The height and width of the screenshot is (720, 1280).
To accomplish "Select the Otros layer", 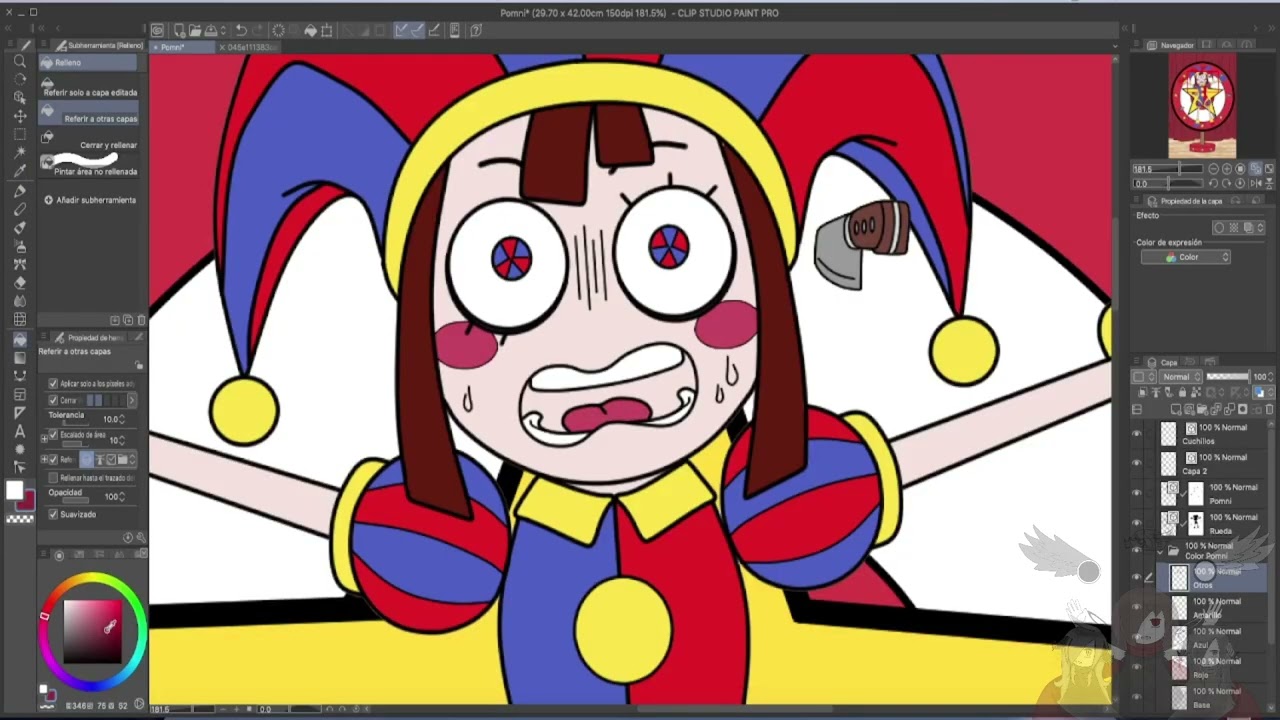I will pos(1213,577).
